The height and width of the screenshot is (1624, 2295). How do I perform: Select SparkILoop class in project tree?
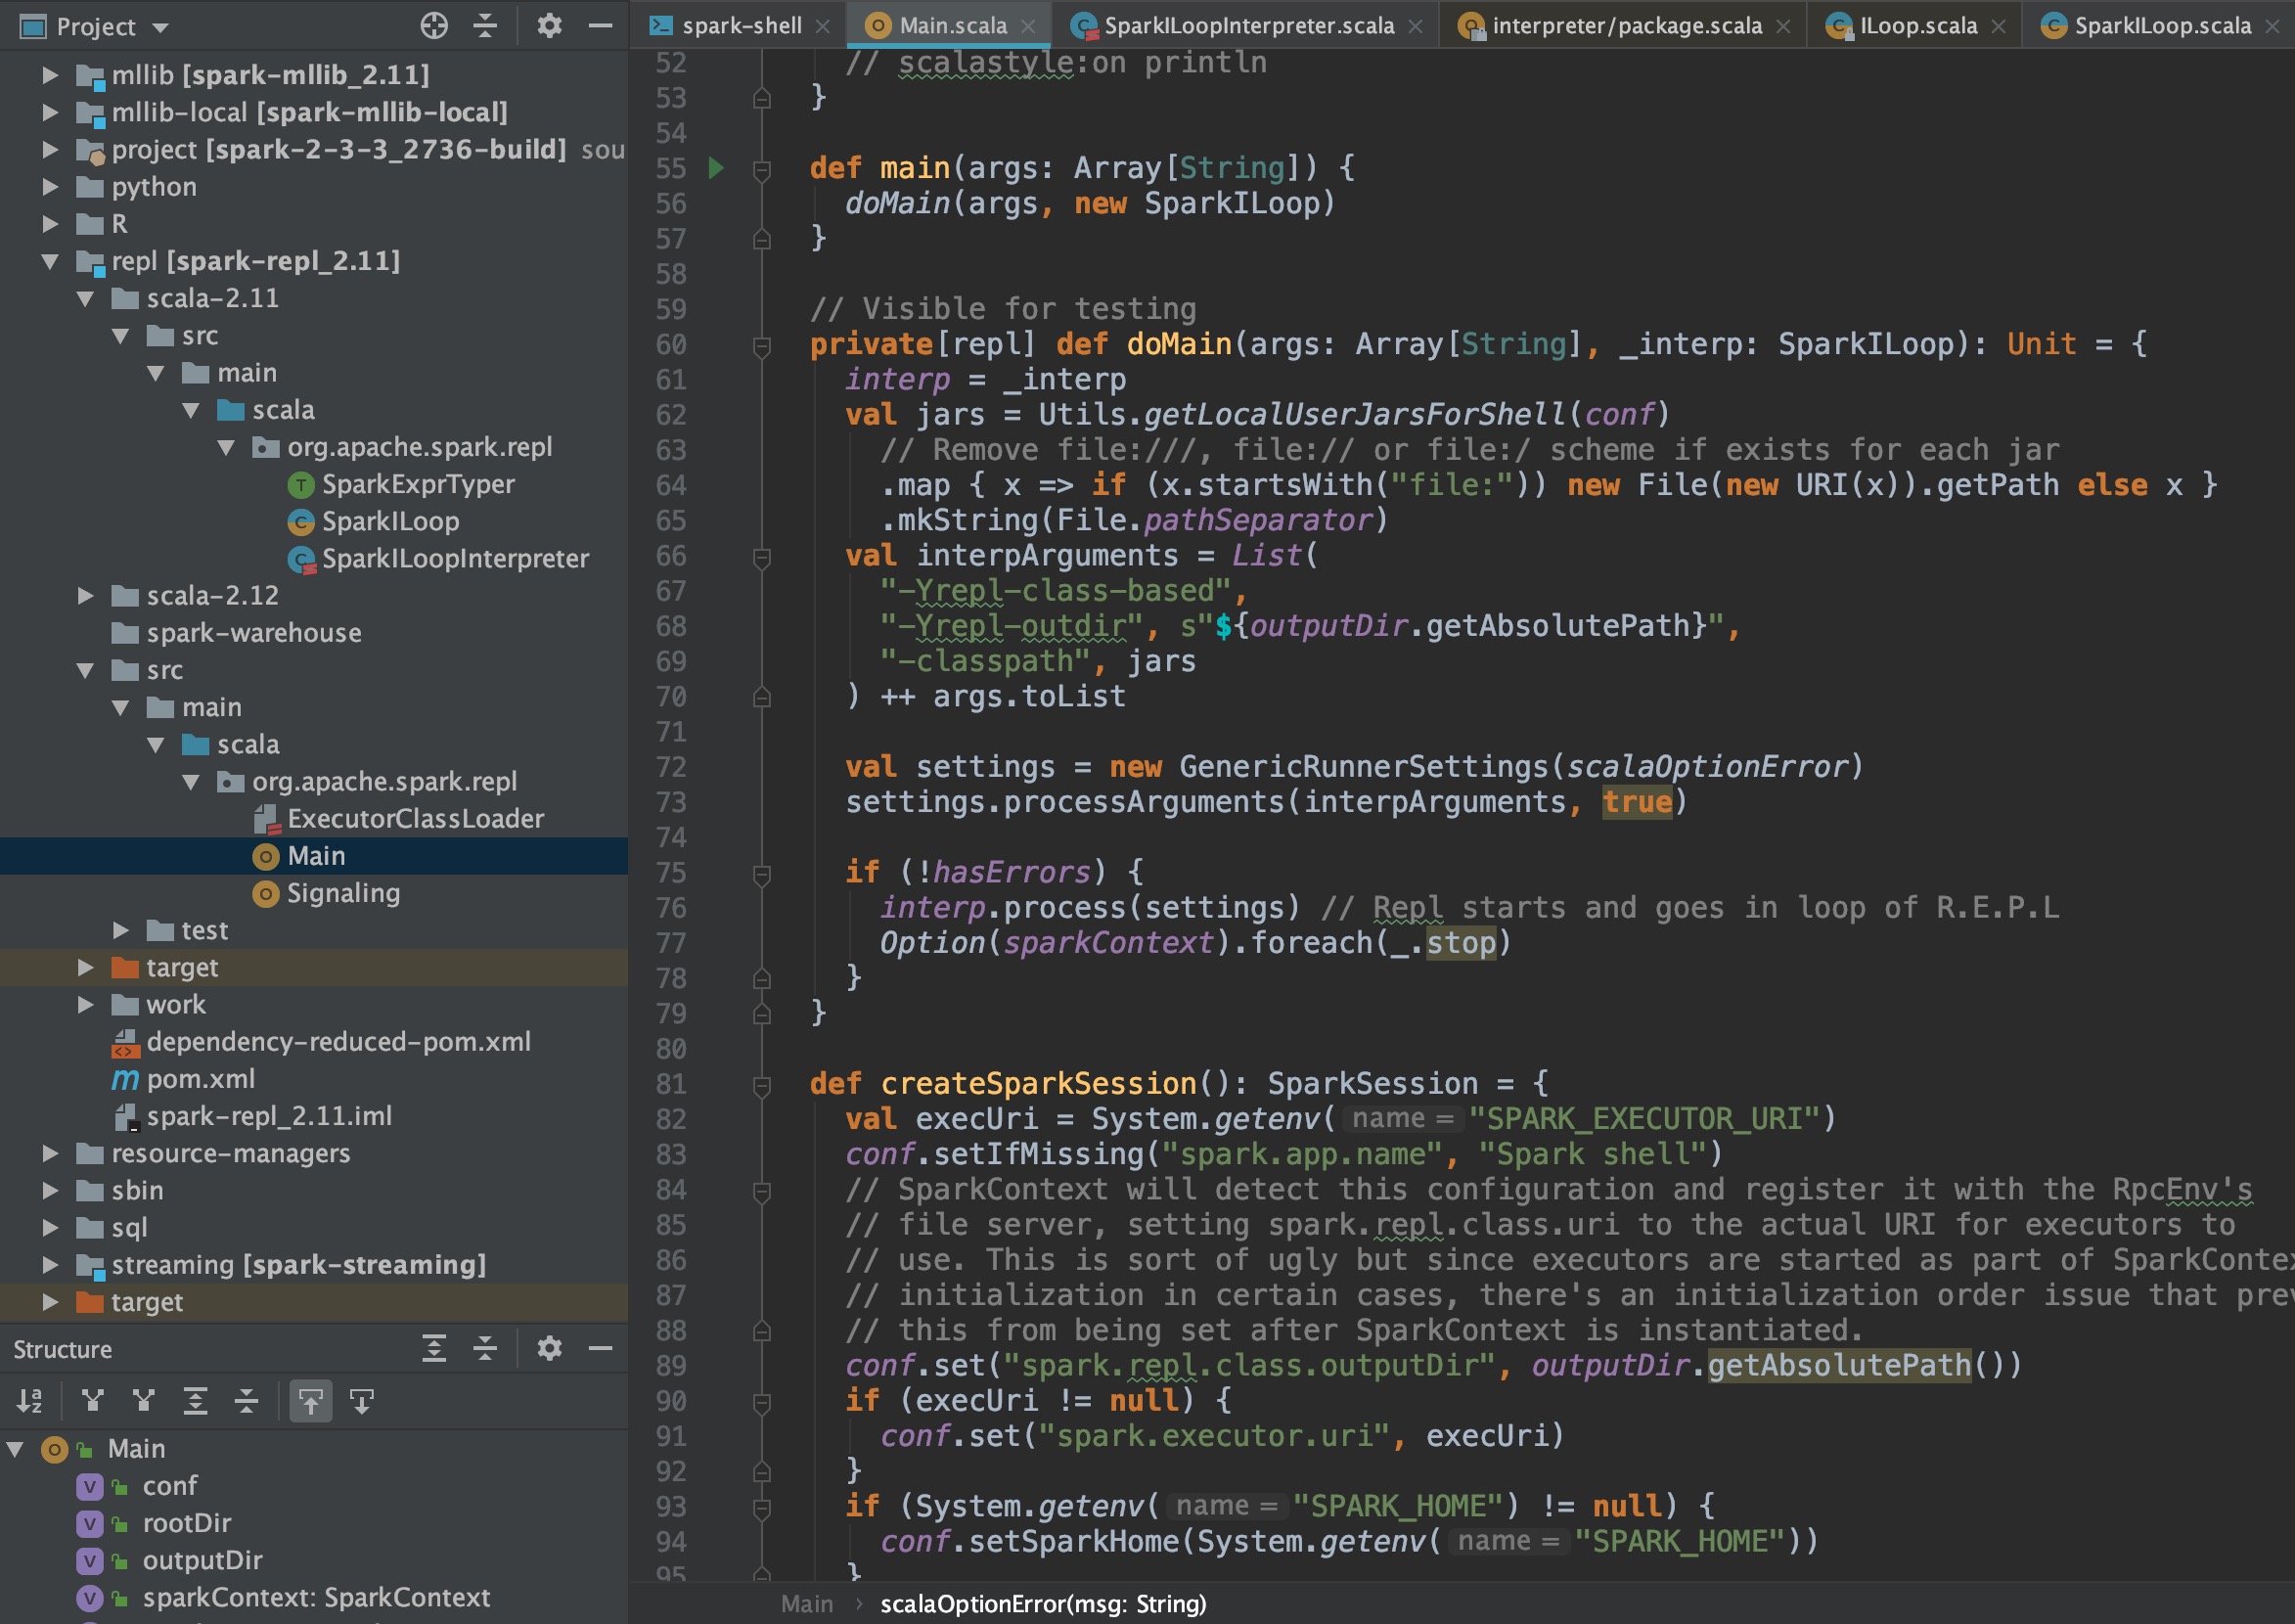390,521
